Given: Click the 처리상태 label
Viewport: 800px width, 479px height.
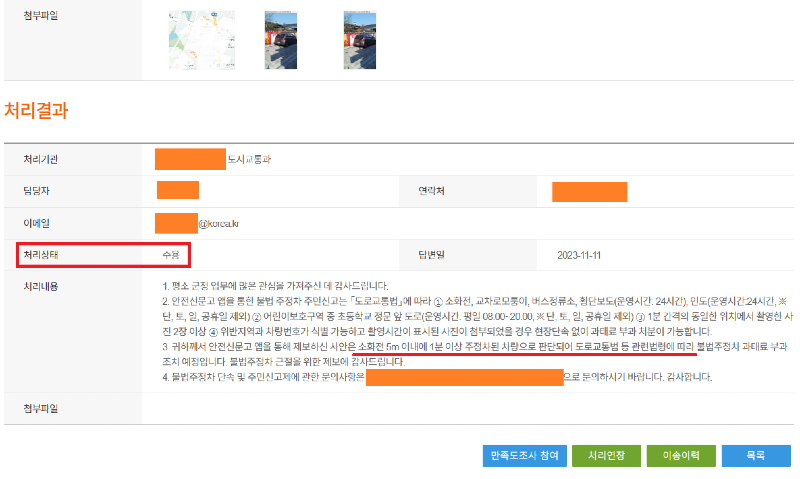Looking at the screenshot, I should [x=41, y=255].
